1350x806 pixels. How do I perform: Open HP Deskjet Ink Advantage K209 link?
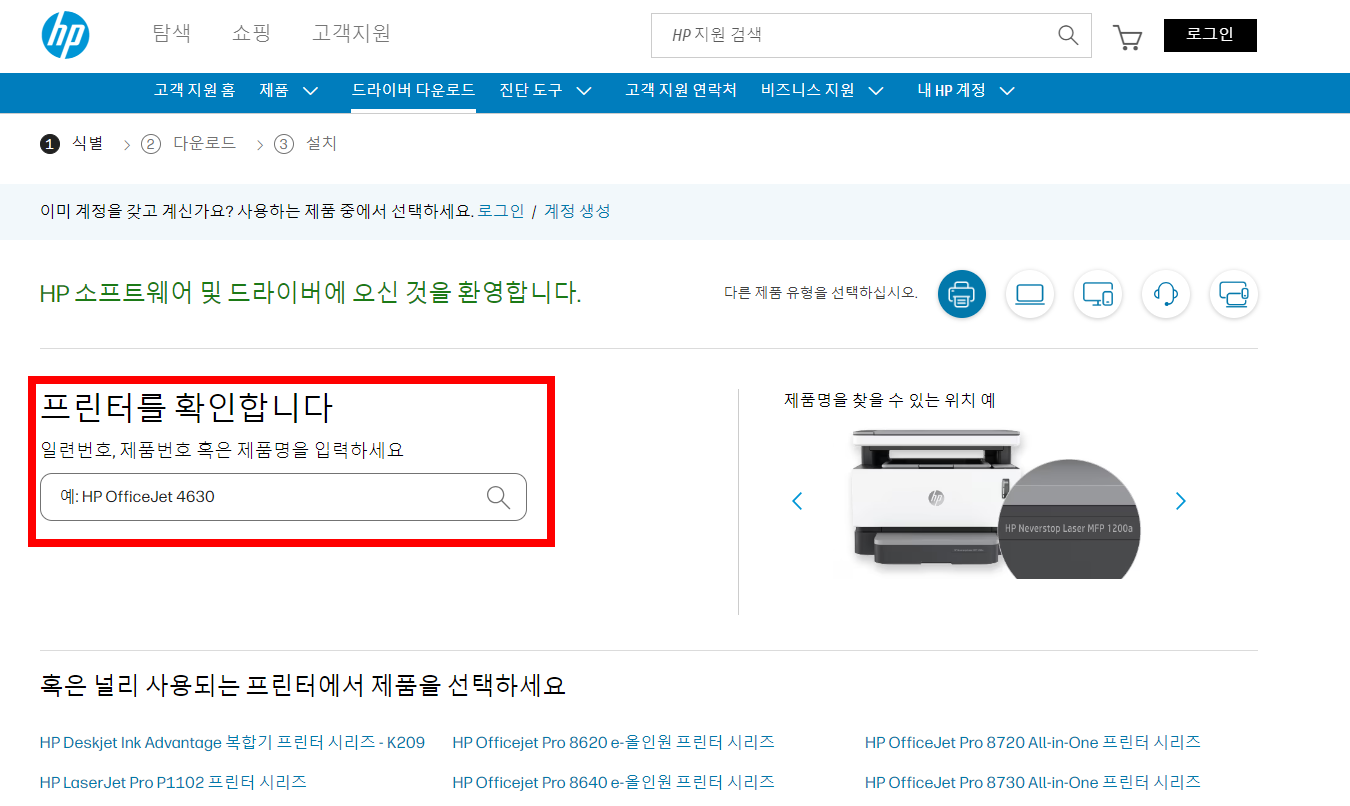(x=232, y=743)
